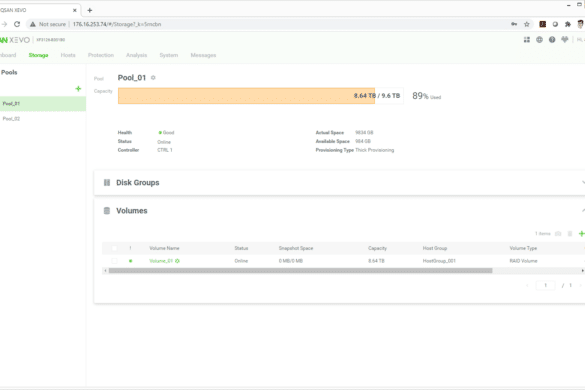Screen dimensions: 585x390
Task: Open the Protection tab
Action: 101,55
